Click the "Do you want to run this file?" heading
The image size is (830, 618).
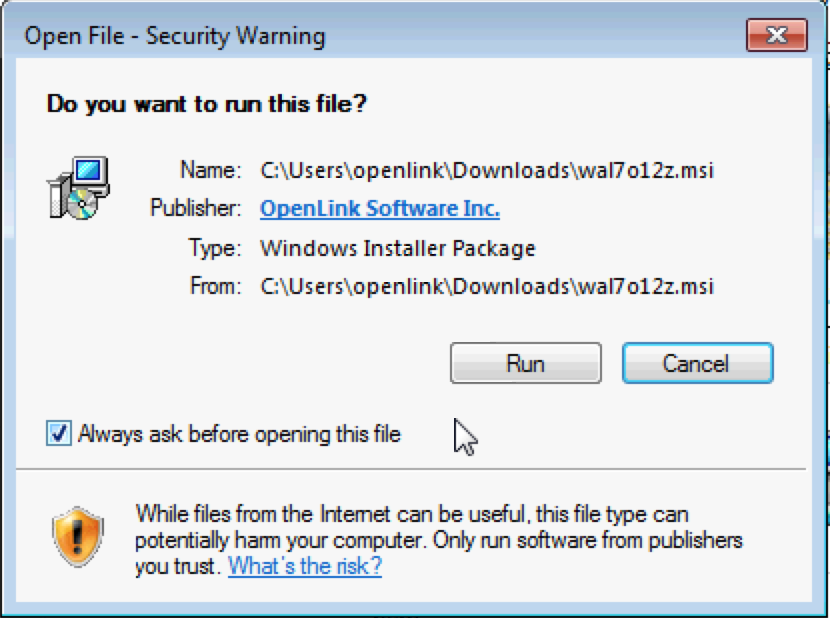(207, 103)
